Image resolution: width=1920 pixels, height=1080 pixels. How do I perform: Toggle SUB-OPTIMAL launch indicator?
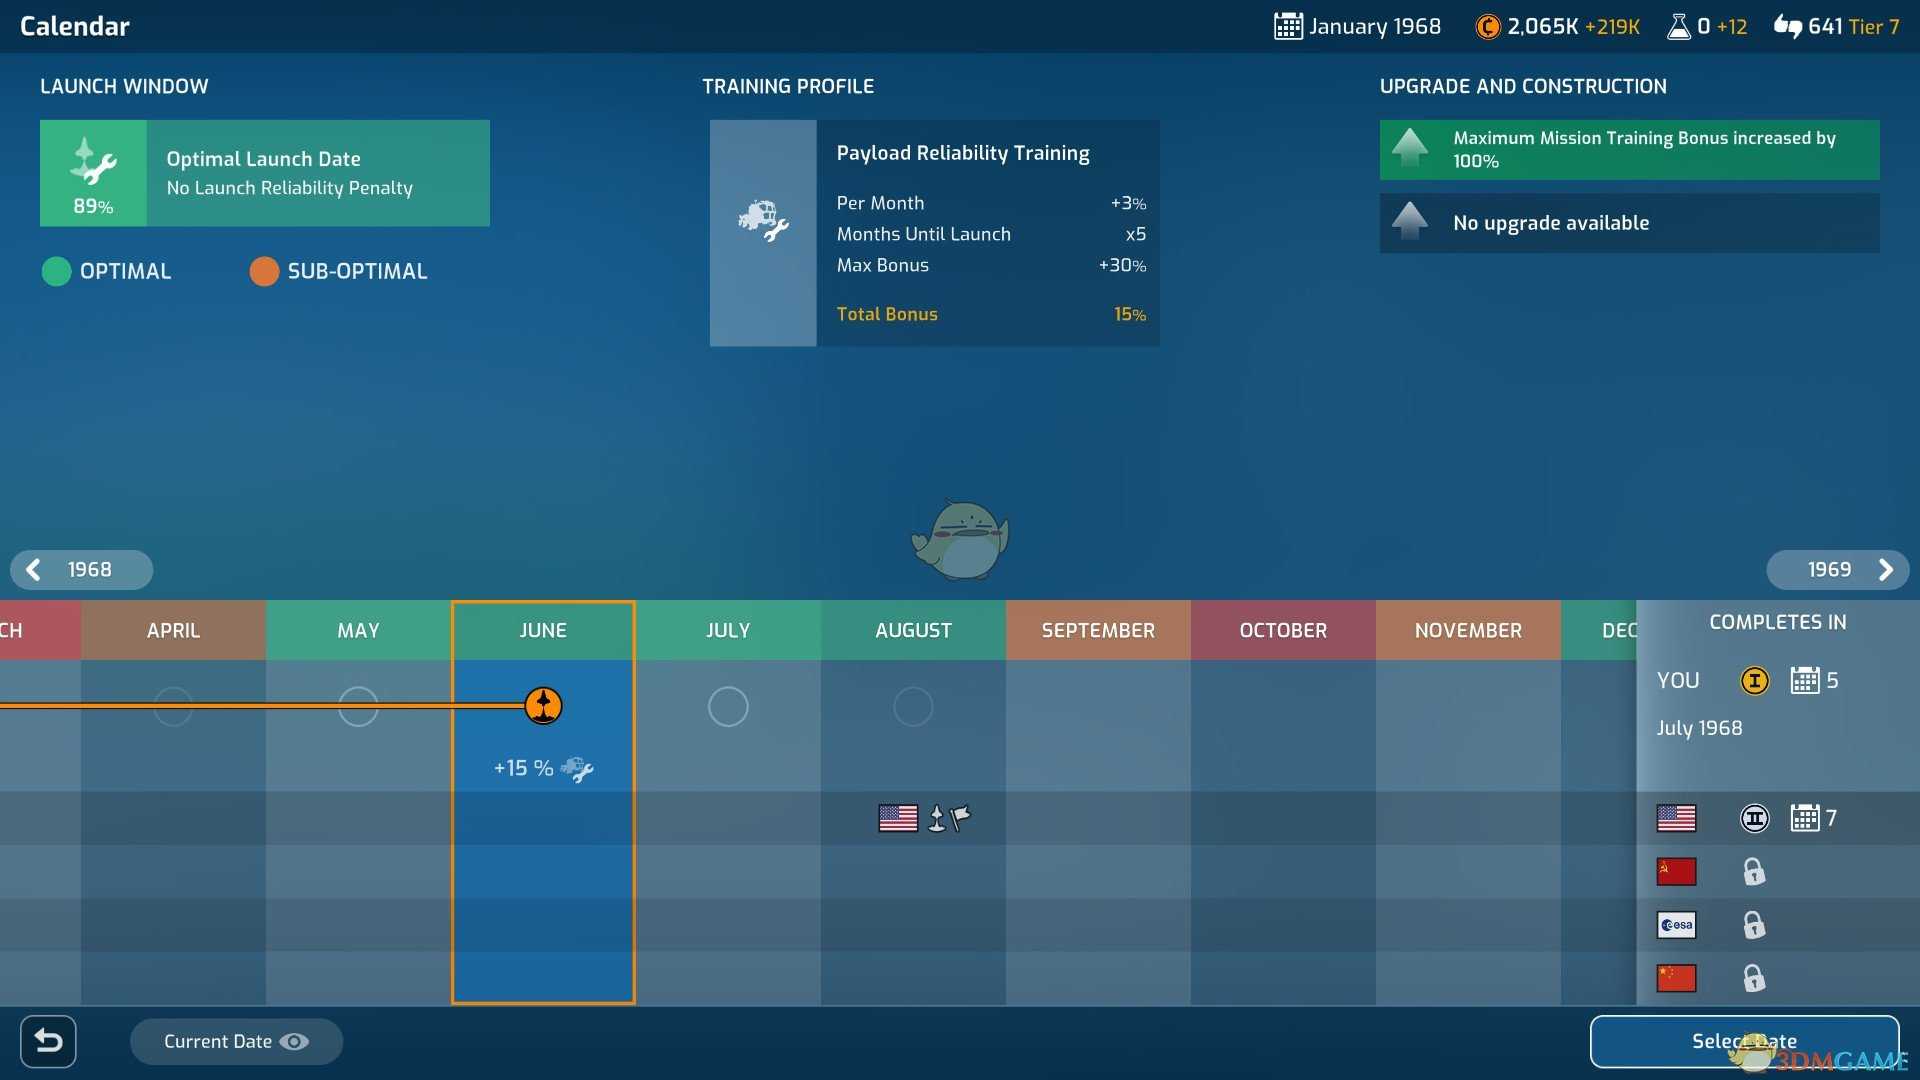[x=264, y=272]
